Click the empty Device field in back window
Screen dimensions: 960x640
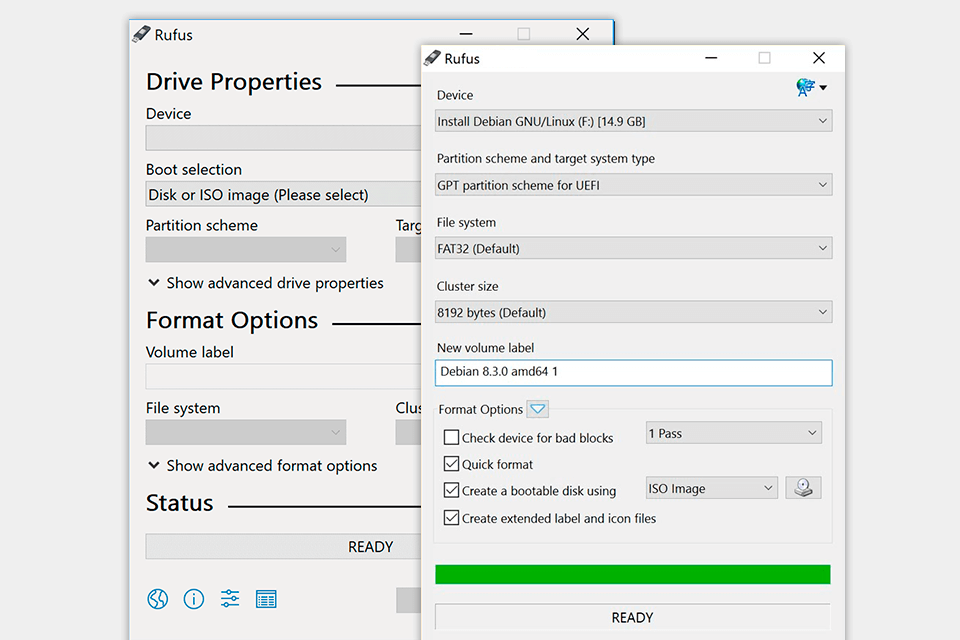point(283,138)
